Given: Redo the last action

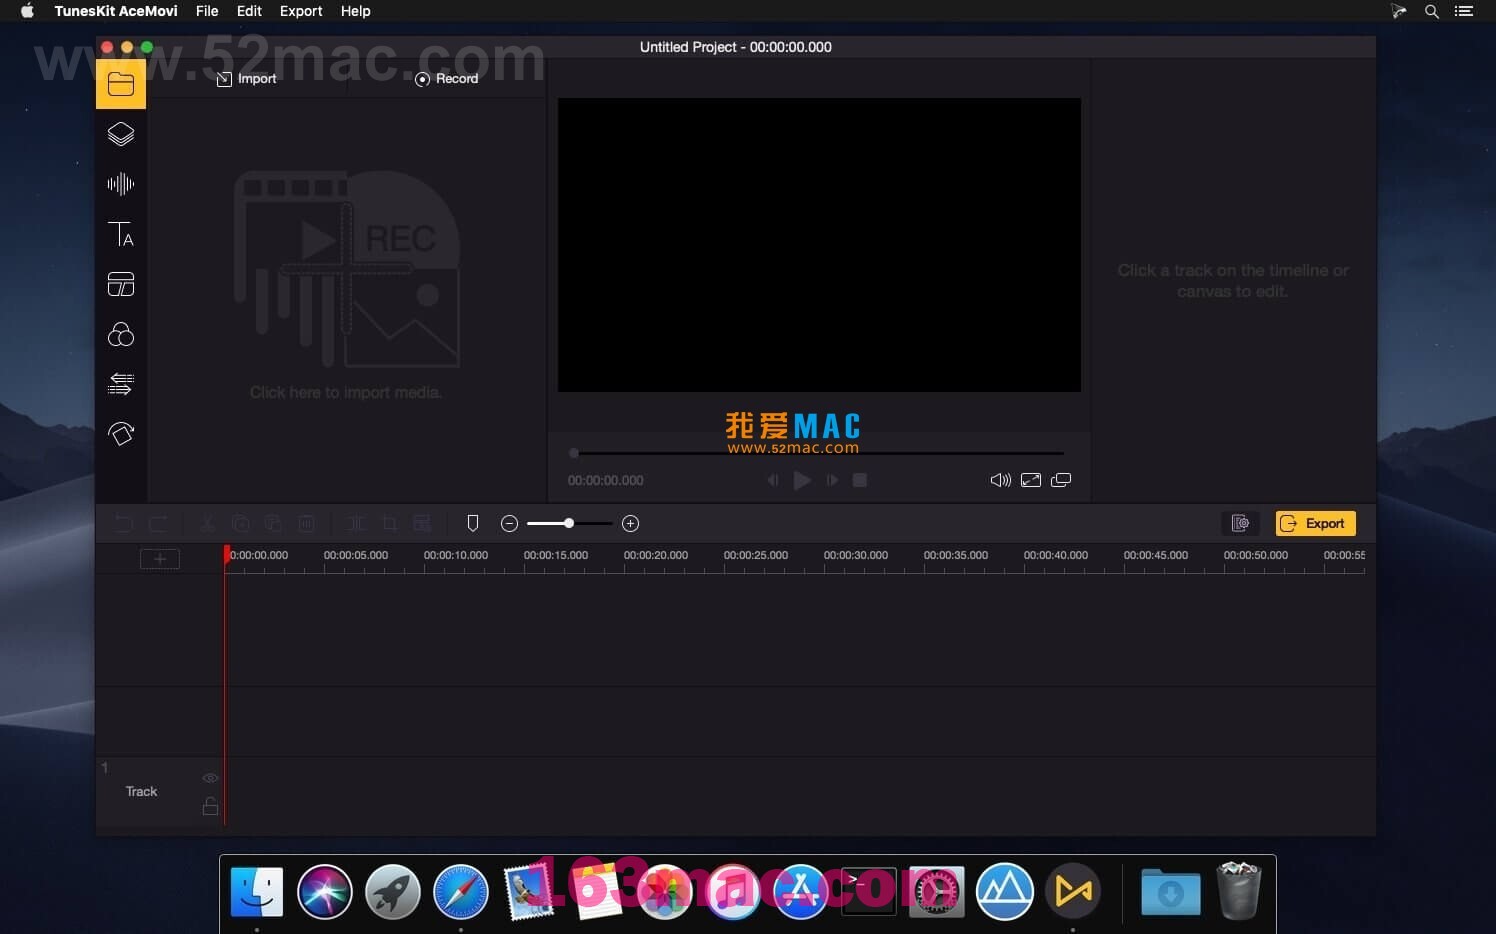Looking at the screenshot, I should [x=158, y=524].
